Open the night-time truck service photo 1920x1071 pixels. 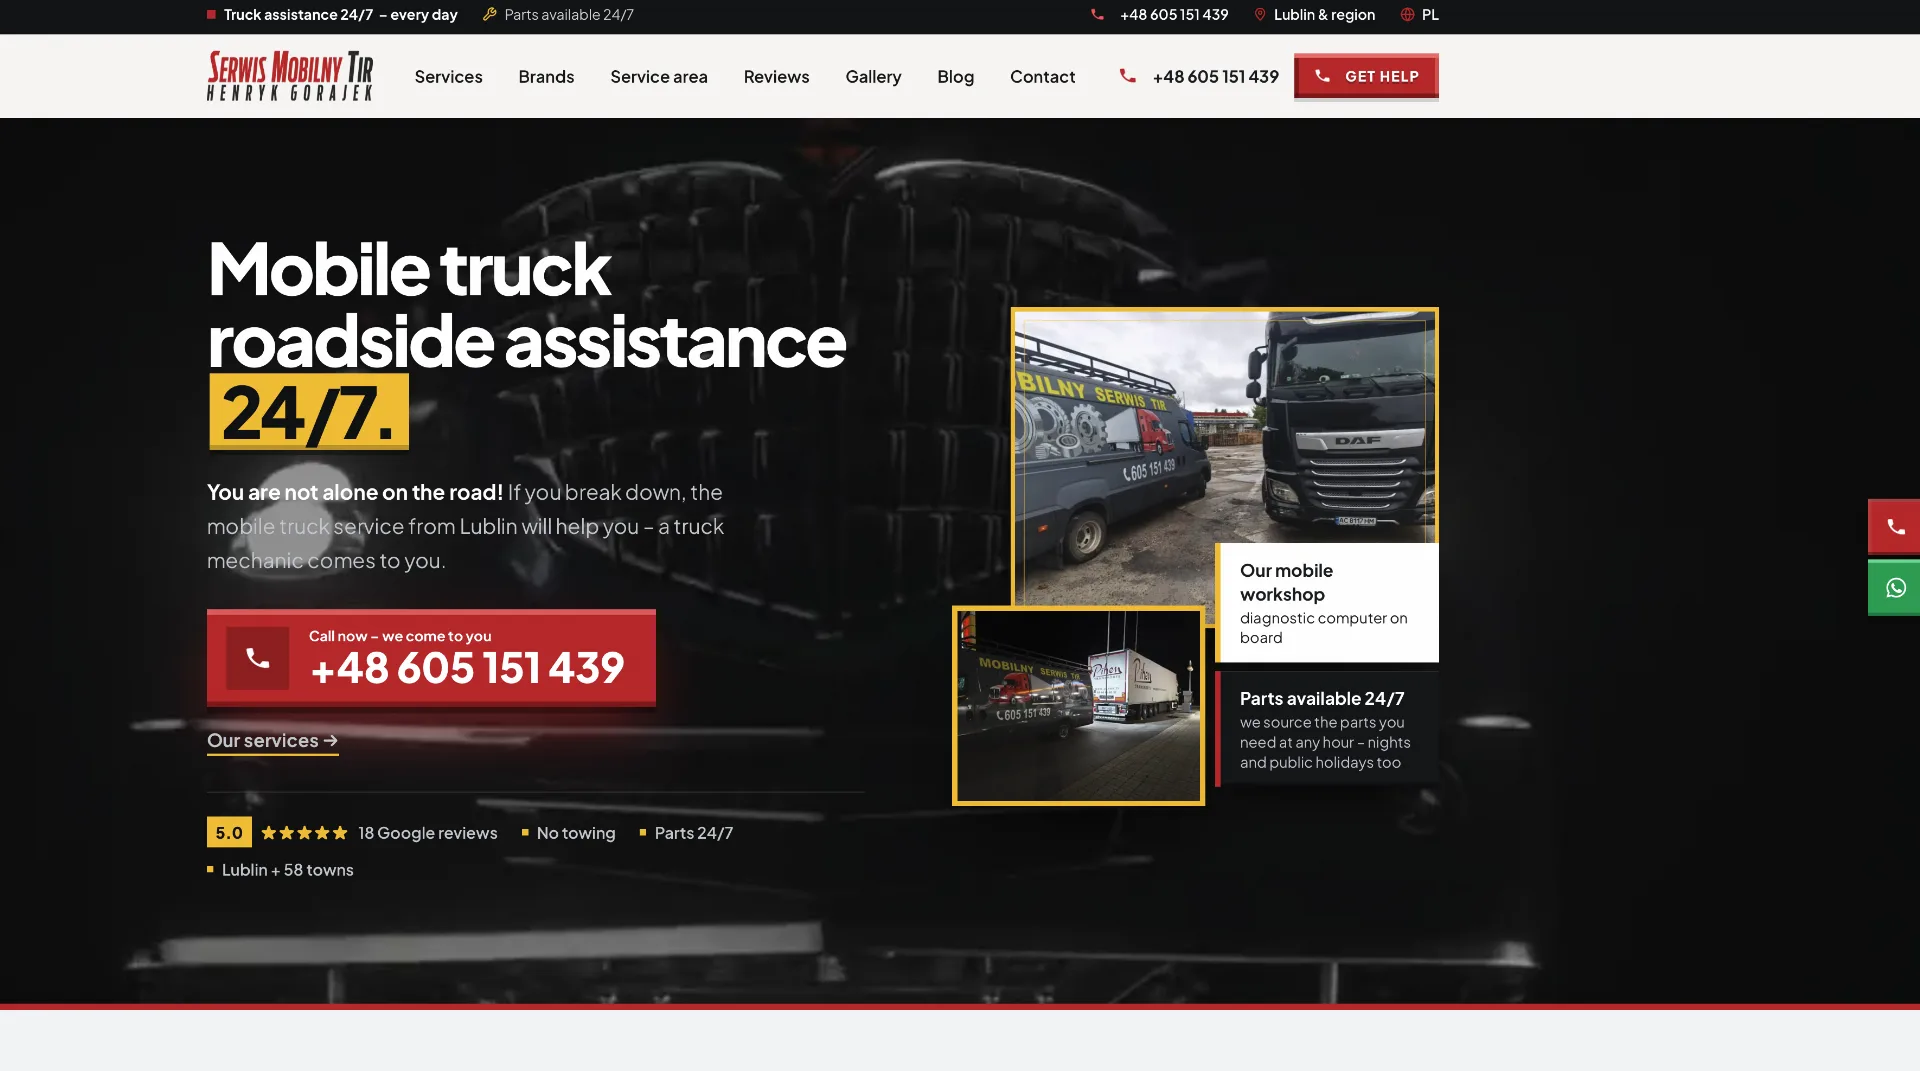point(1078,706)
